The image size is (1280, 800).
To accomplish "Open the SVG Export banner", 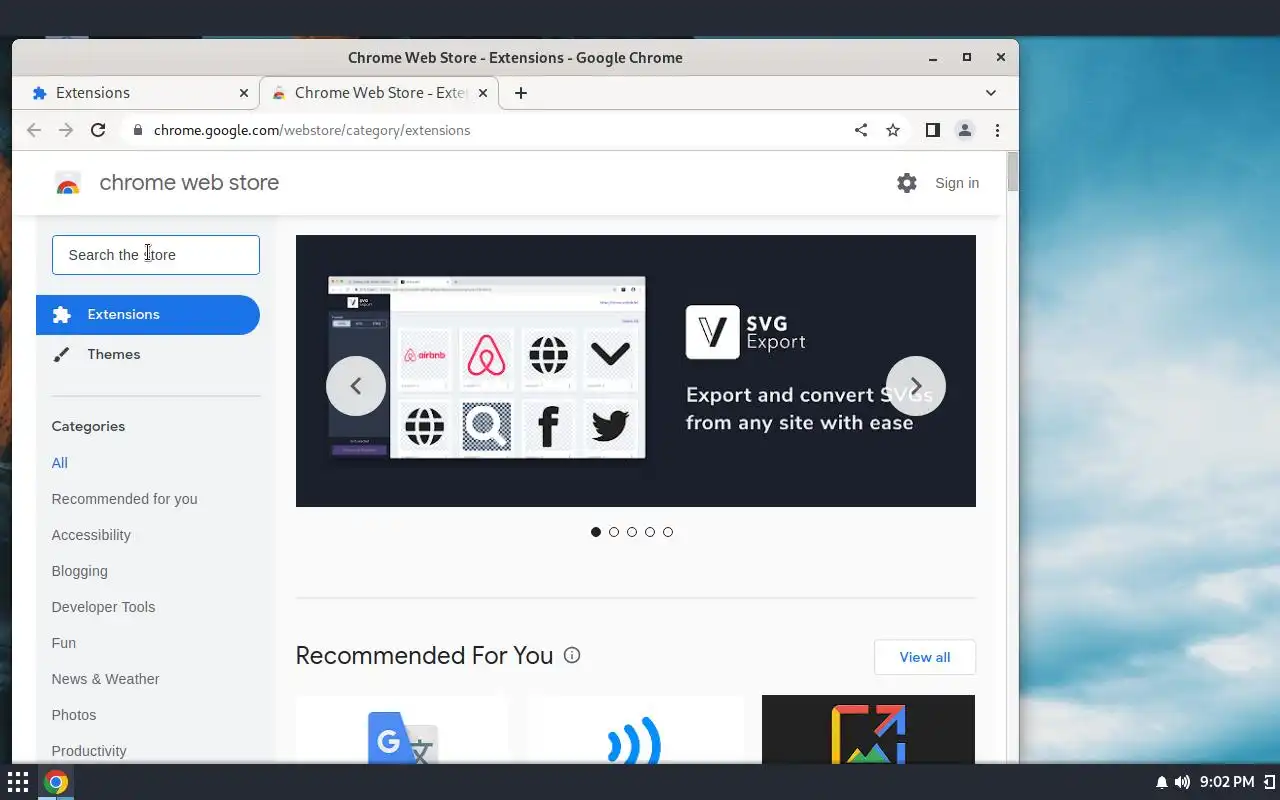I will [636, 371].
